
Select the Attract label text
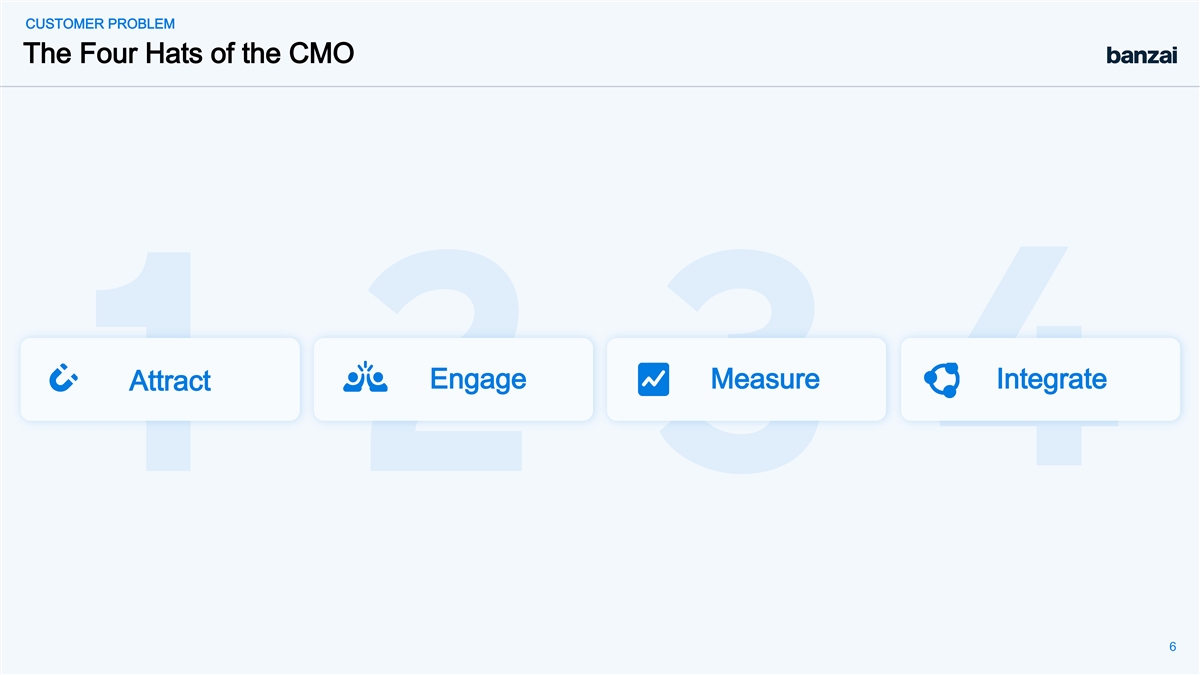pos(170,381)
